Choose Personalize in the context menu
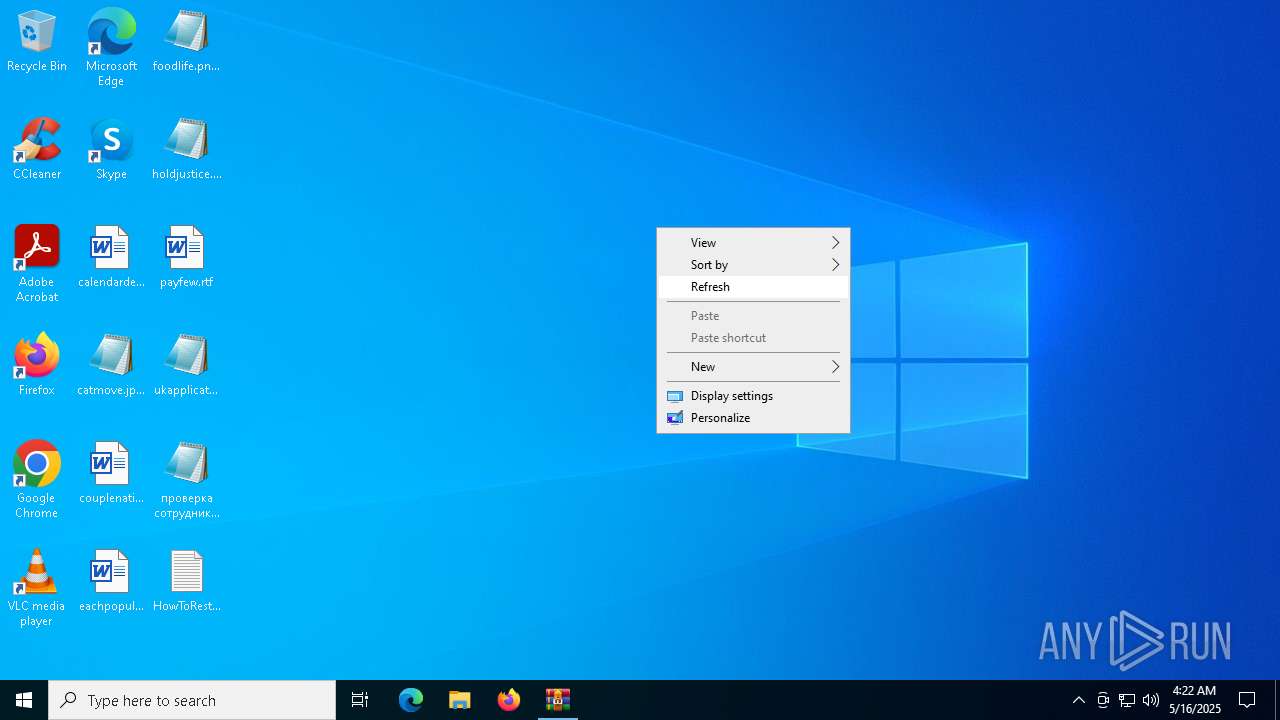Screen dimensions: 1280x720 753,418
